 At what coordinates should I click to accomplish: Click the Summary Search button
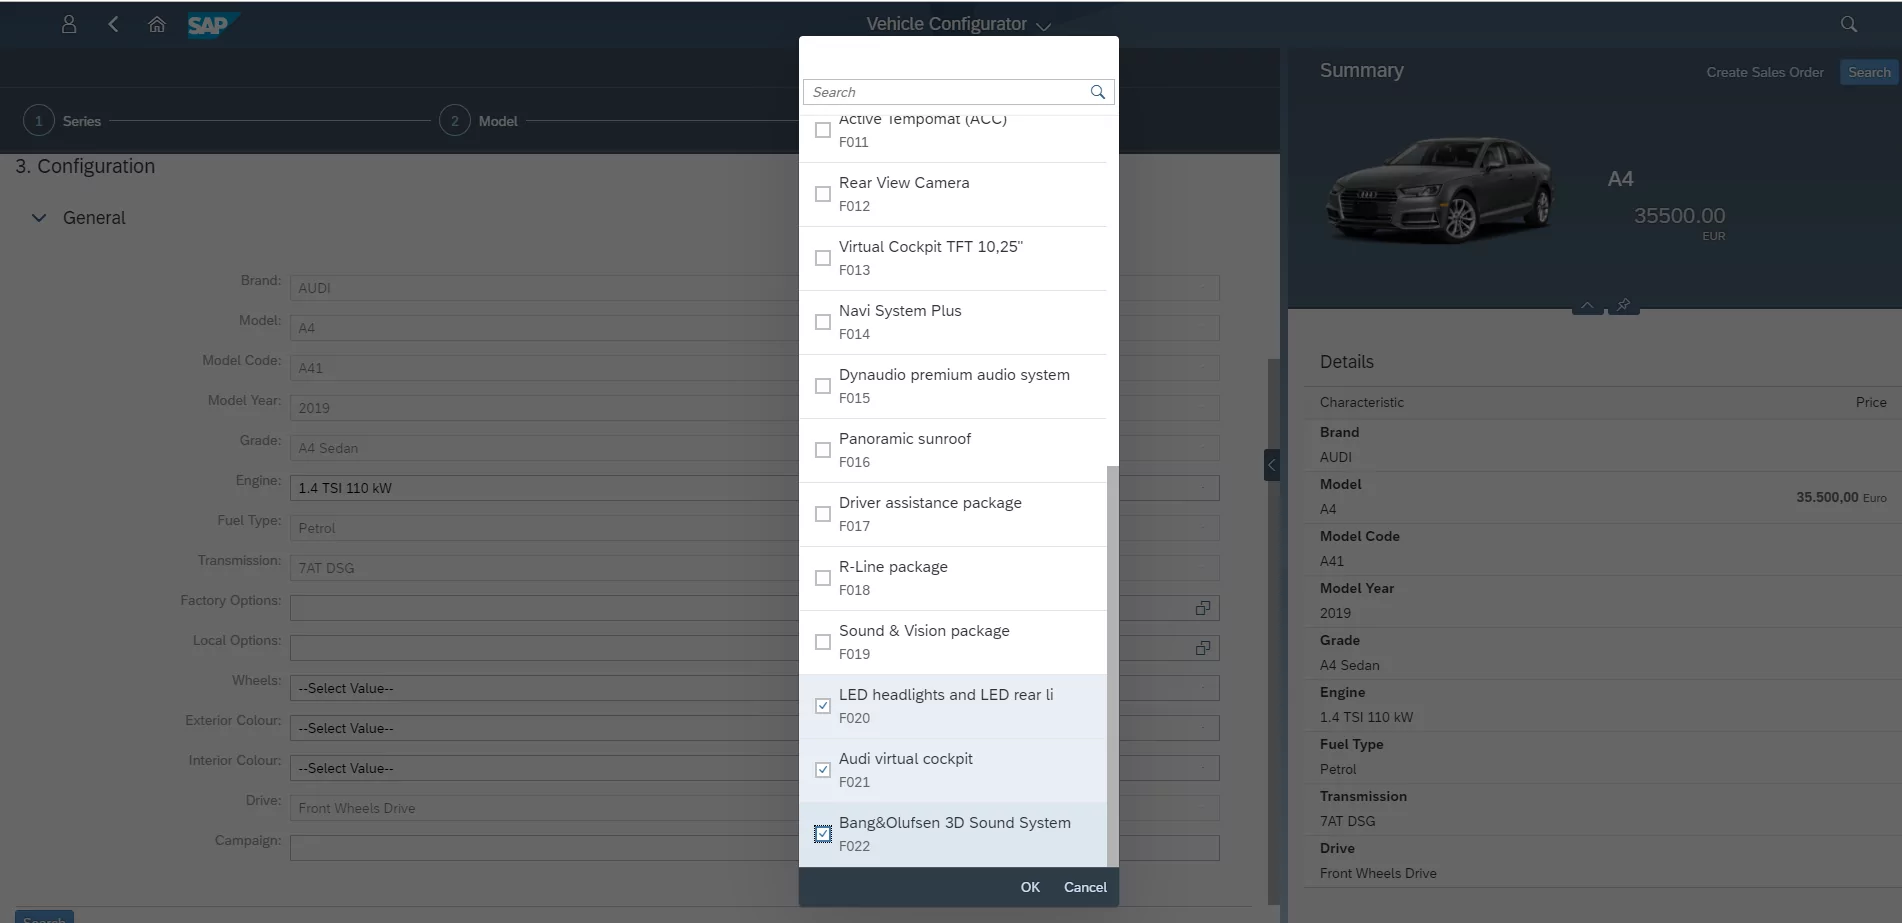click(x=1869, y=72)
